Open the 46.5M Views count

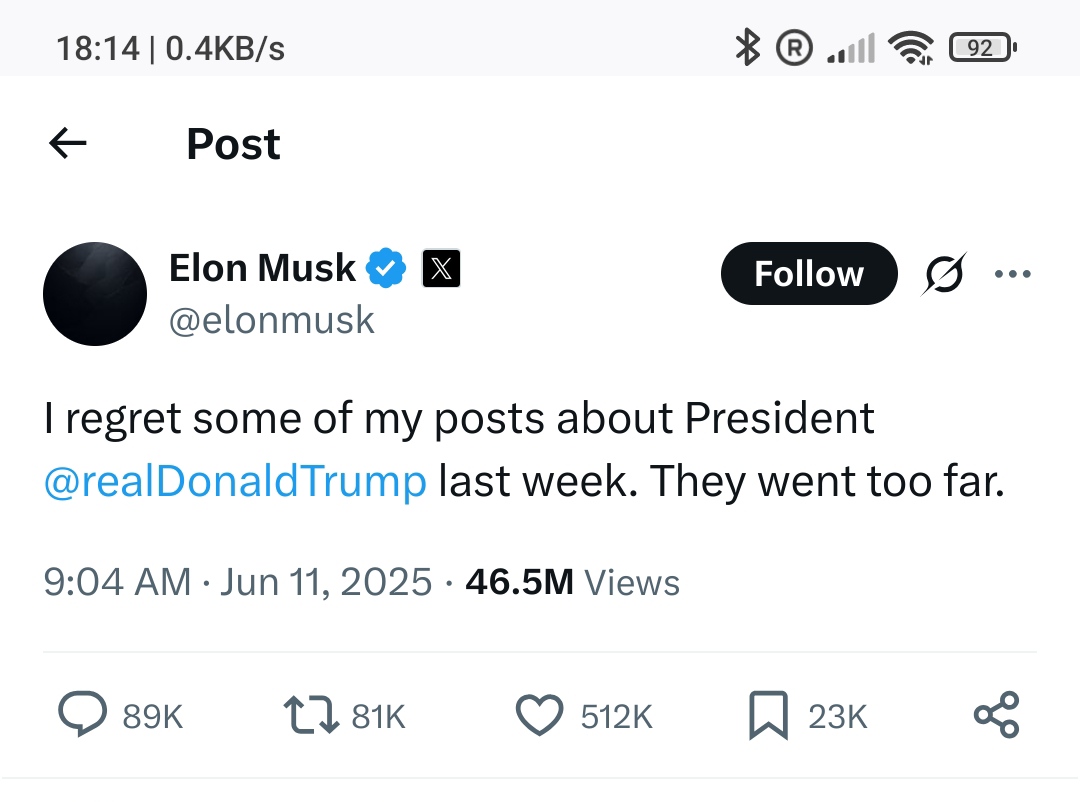[572, 582]
